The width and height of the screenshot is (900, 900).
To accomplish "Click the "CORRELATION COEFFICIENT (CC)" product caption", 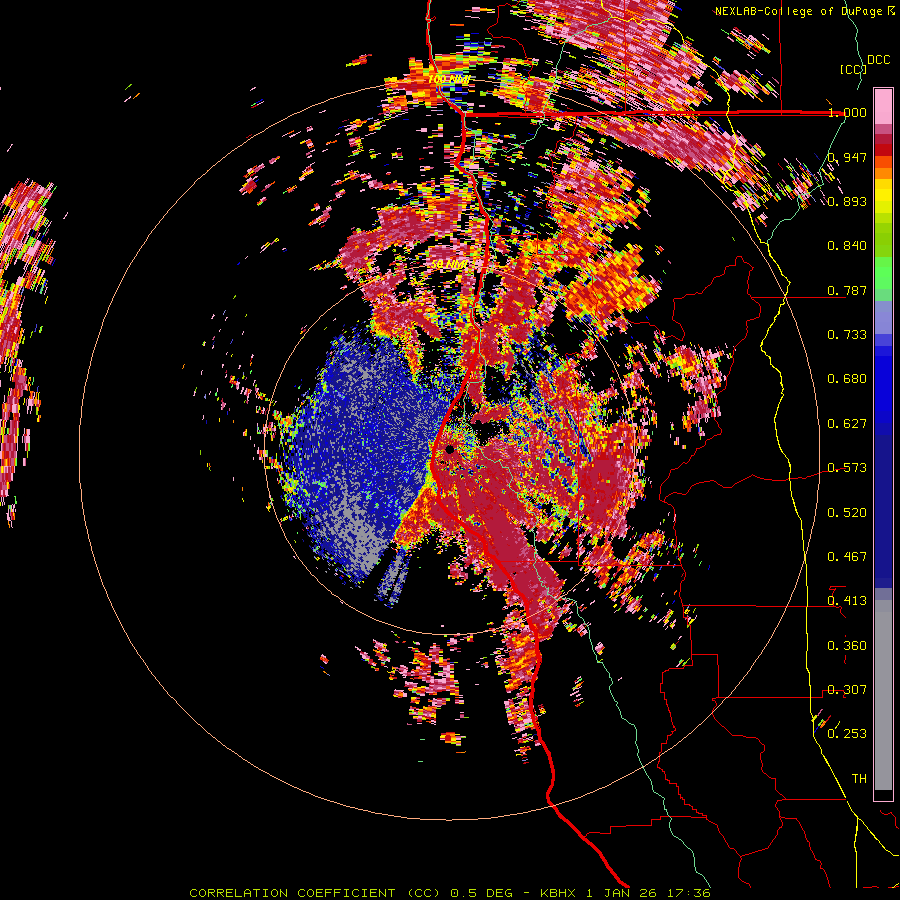I will point(314,893).
